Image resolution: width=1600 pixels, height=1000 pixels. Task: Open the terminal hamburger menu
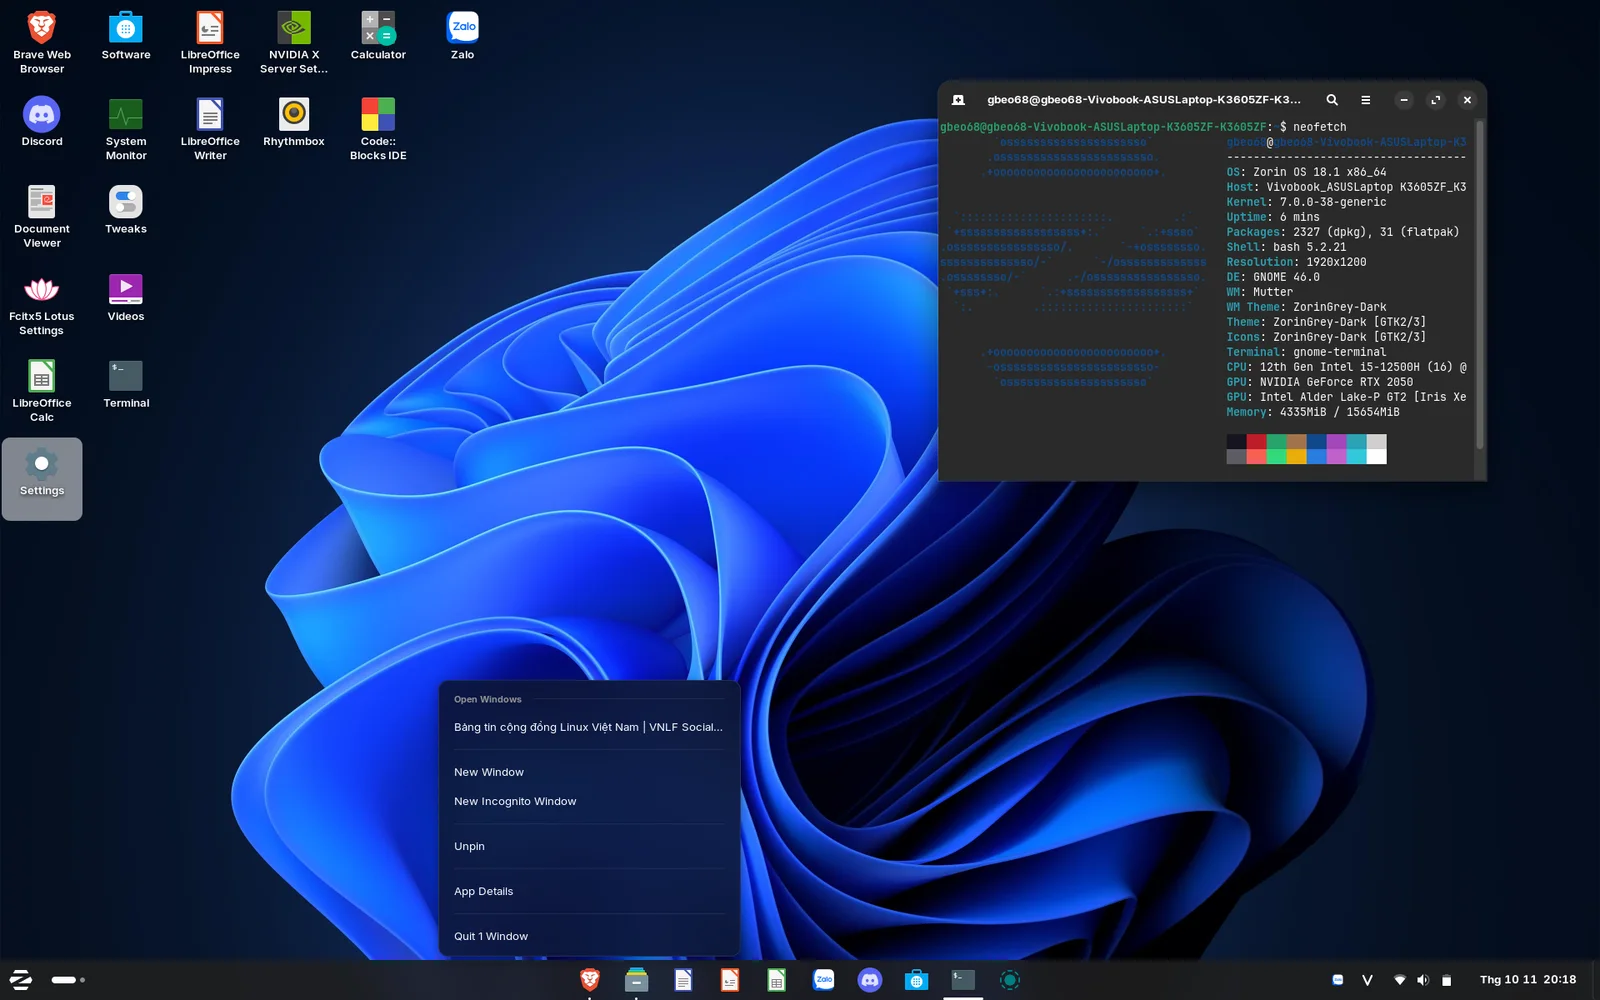pyautogui.click(x=1365, y=100)
